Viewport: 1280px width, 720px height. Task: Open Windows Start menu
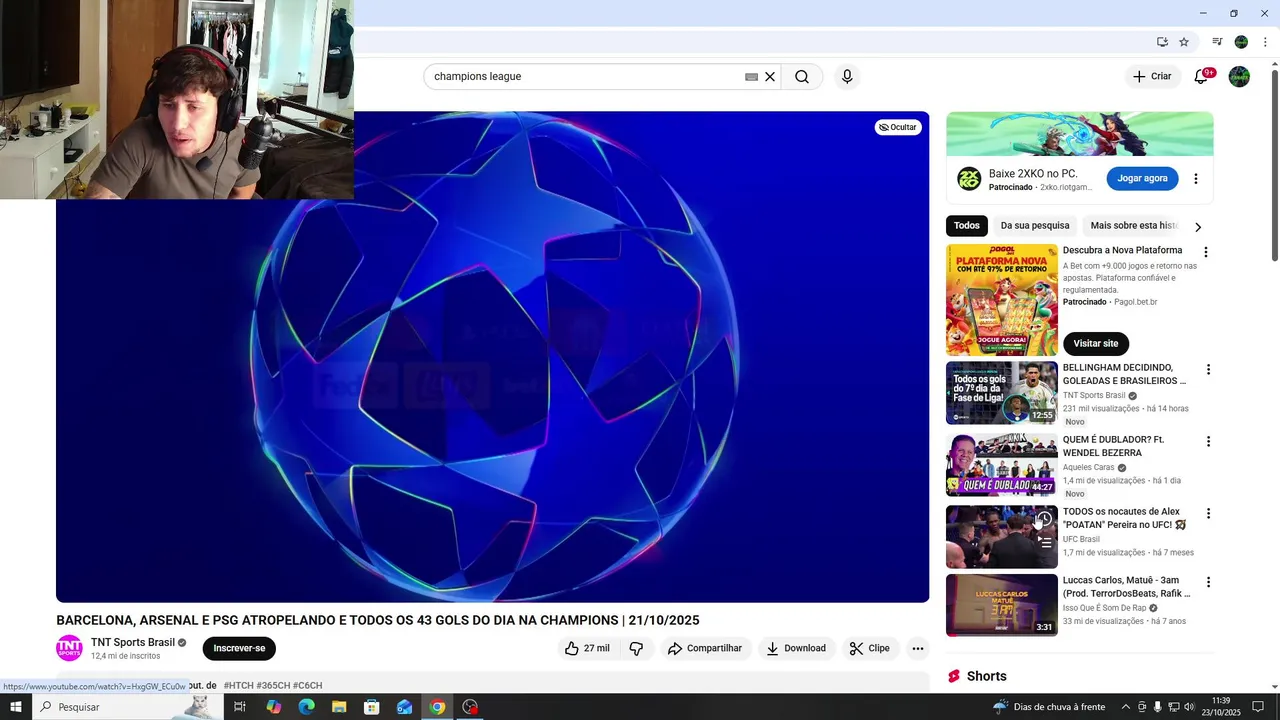[15, 707]
